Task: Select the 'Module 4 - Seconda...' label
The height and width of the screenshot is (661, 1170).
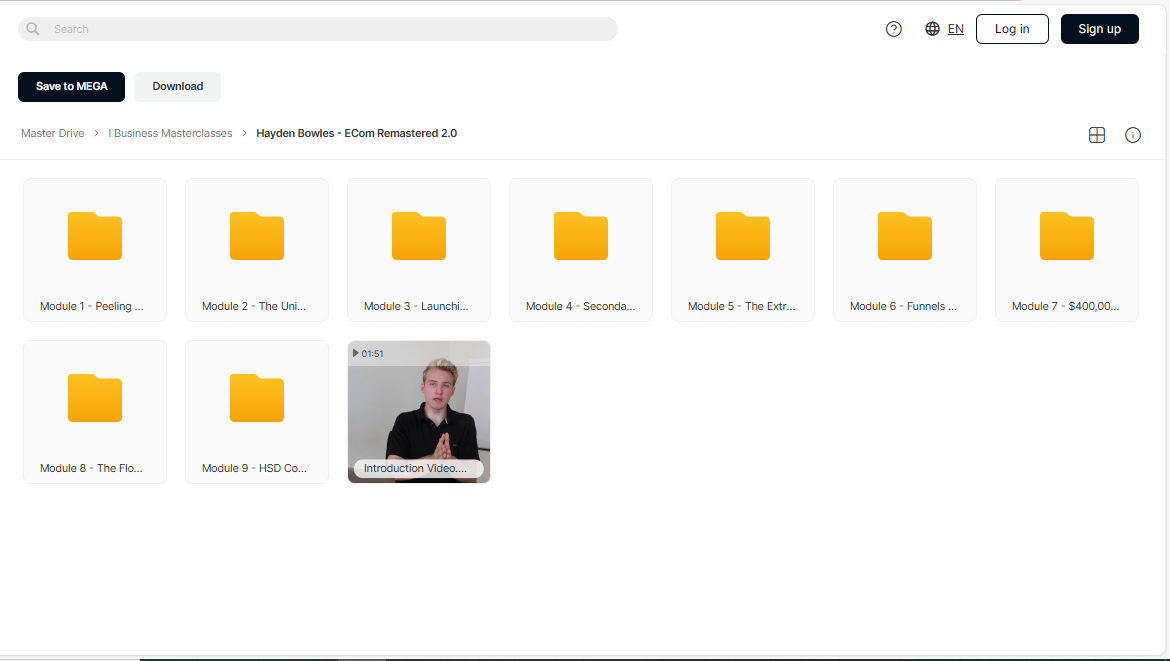Action: 581,307
